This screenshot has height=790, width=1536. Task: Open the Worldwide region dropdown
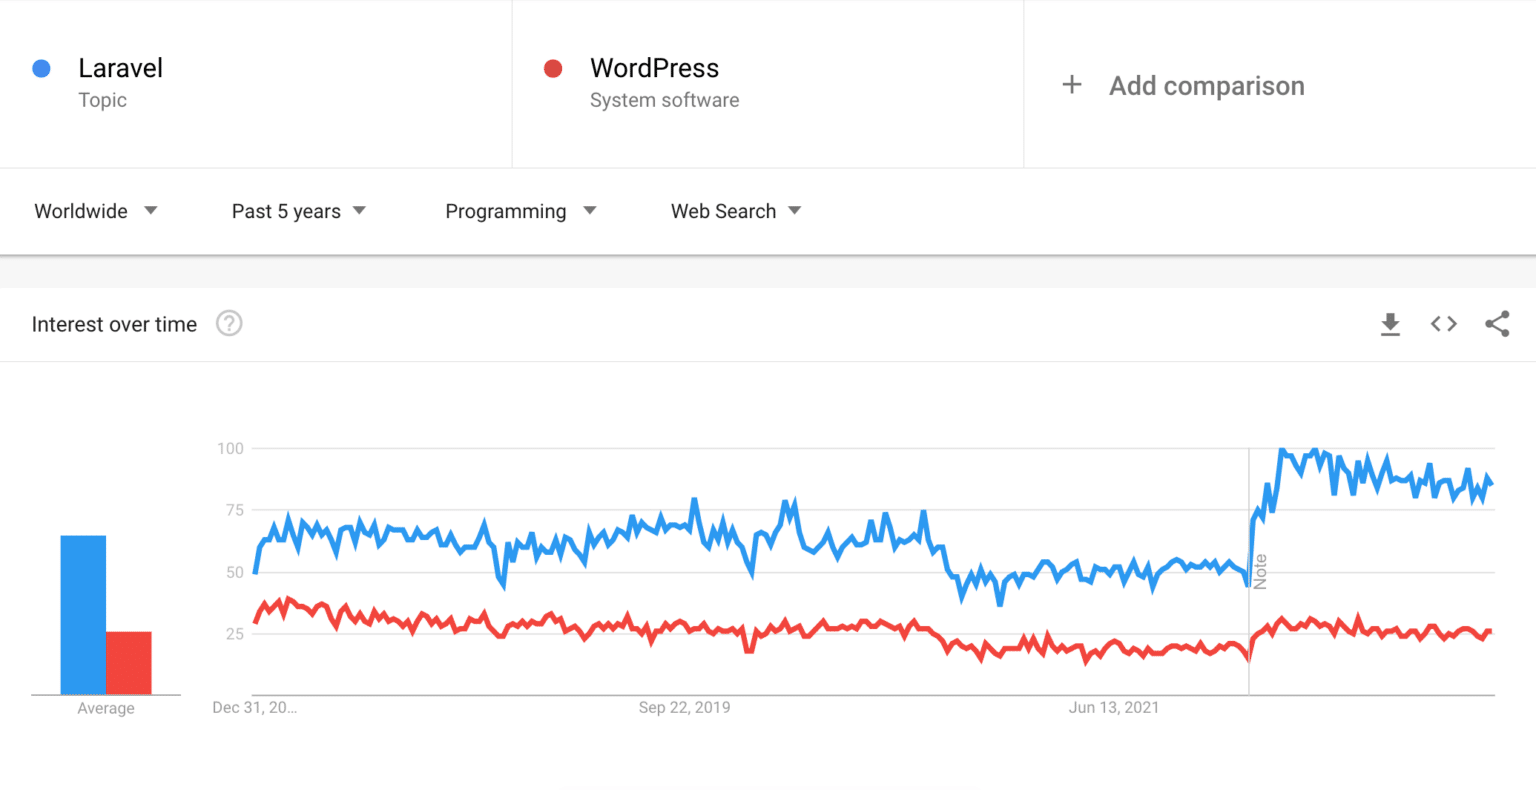click(x=96, y=211)
